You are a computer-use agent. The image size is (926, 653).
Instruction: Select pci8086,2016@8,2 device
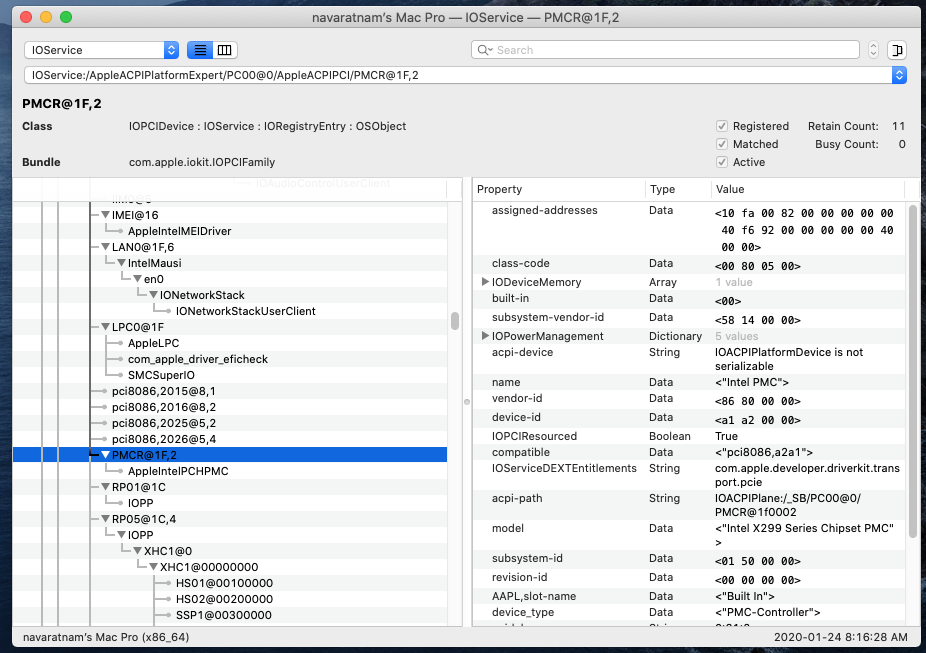(164, 407)
